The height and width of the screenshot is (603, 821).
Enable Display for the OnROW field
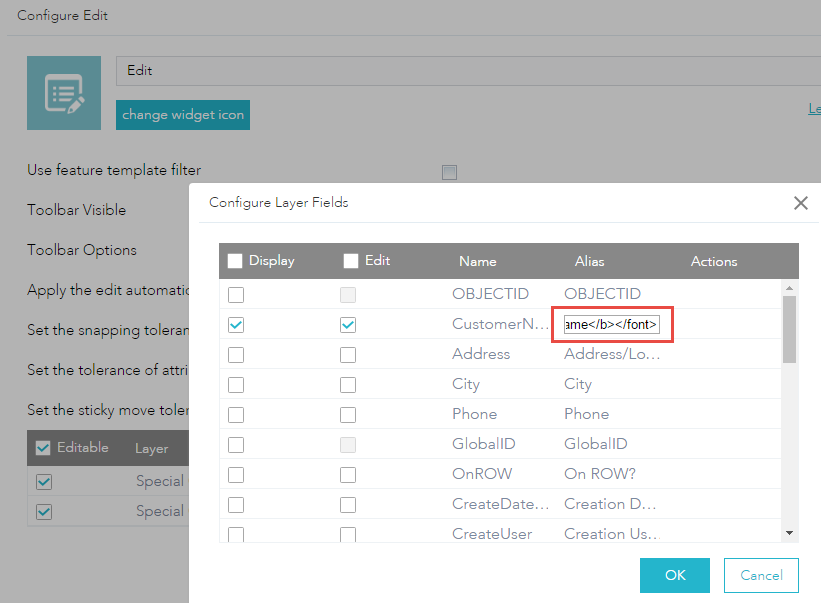click(x=236, y=475)
